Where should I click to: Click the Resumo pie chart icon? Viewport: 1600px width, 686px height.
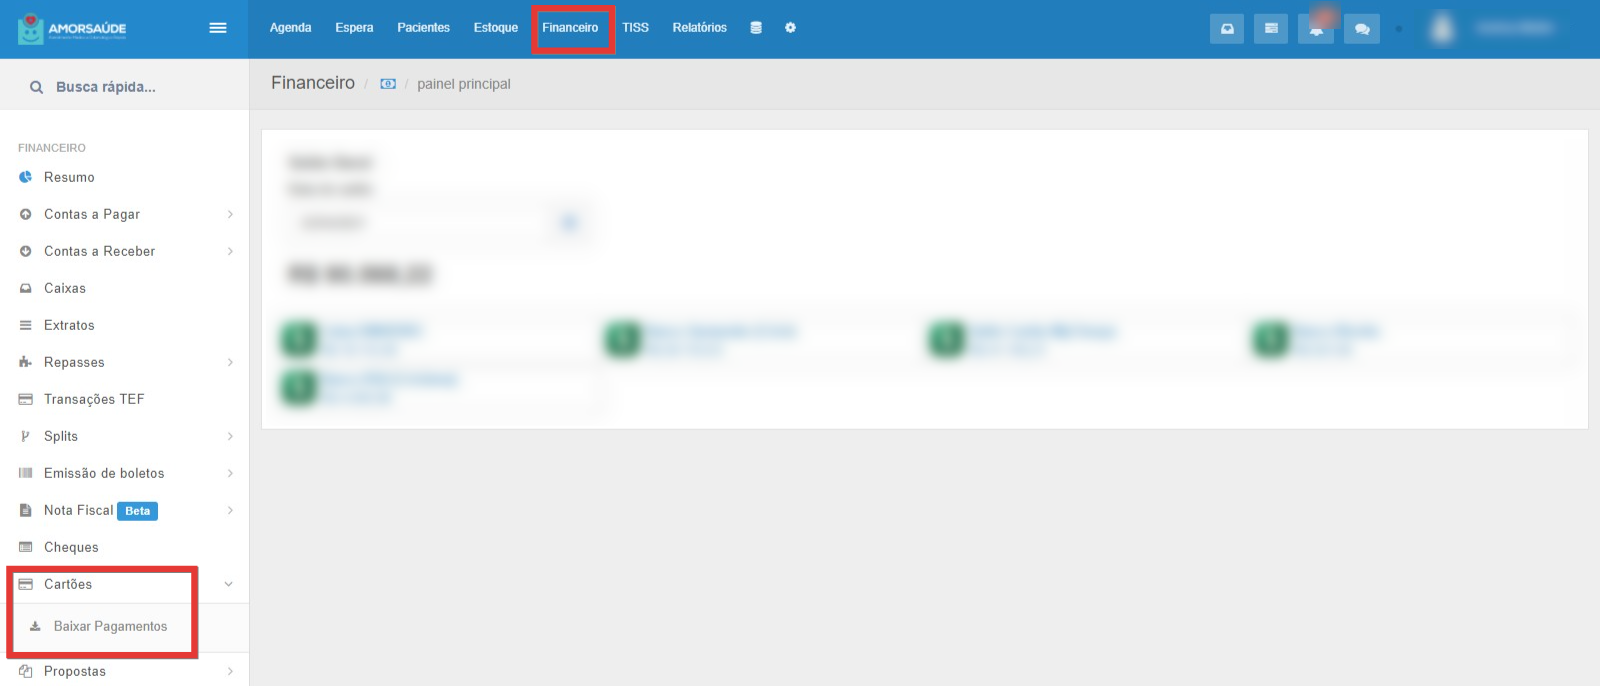click(26, 177)
